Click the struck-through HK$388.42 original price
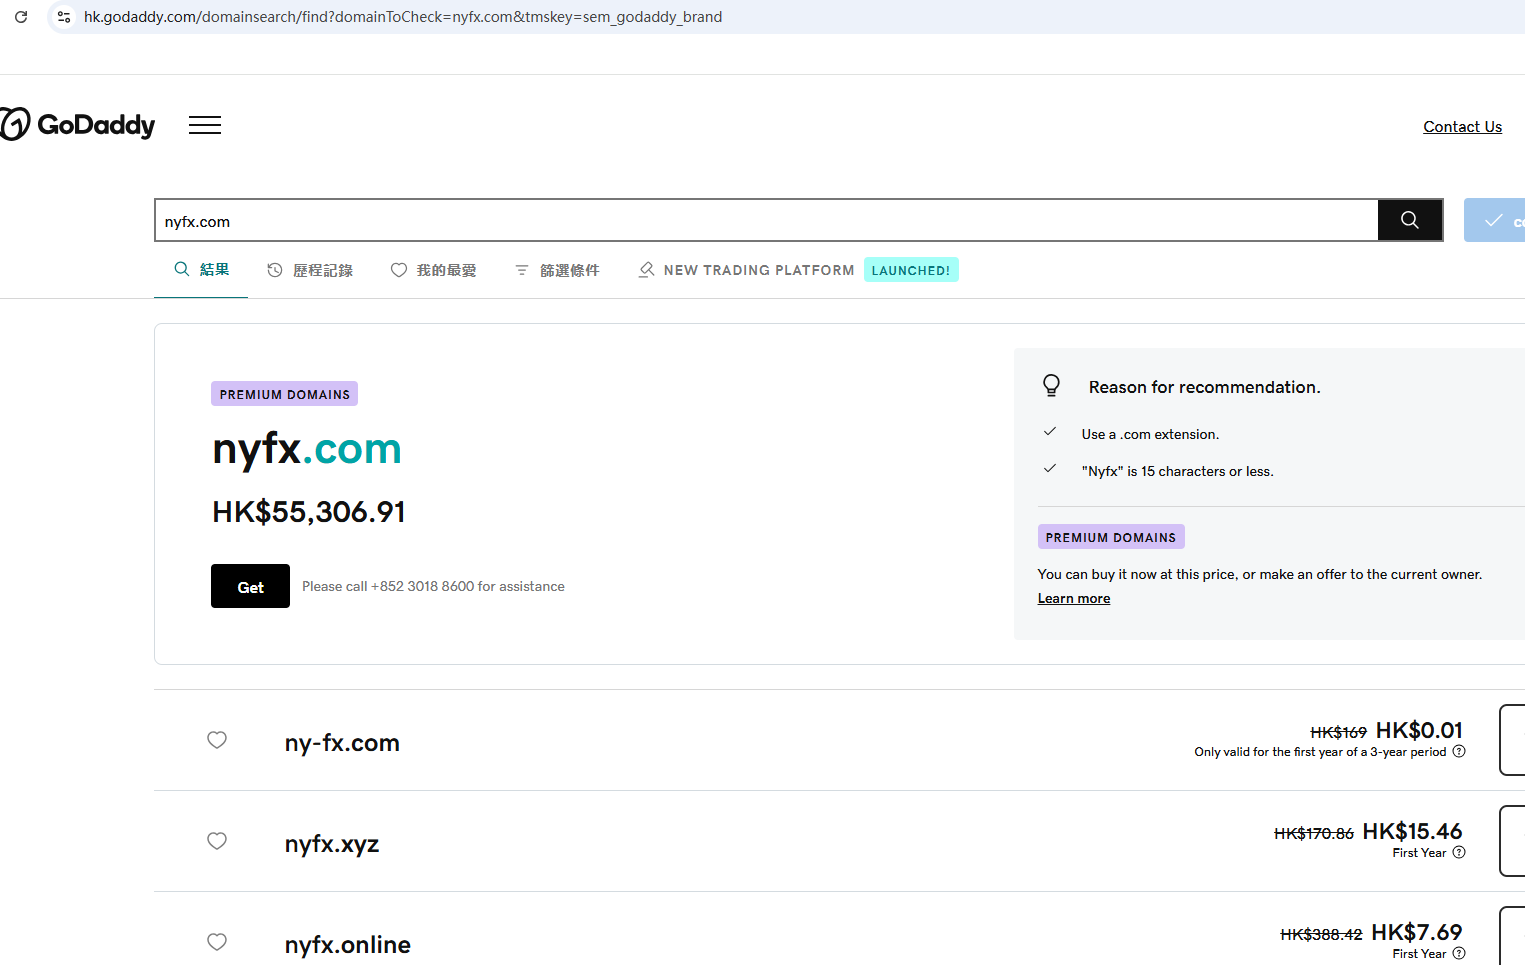1525x965 pixels. 1321,935
